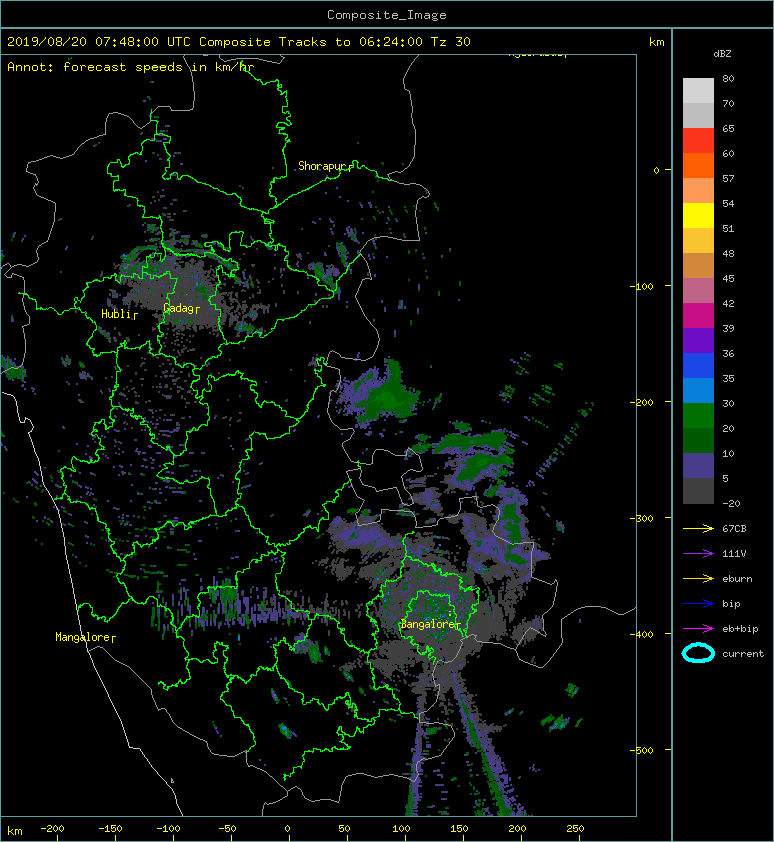Viewport: 774px width, 842px height.
Task: Click the 'Annot: forecast speeds in km/hr' text
Action: point(131,67)
